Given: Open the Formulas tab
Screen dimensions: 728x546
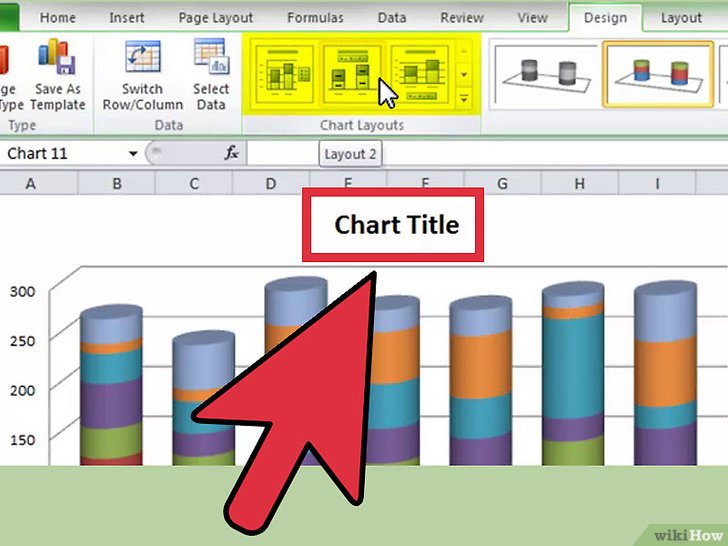Looking at the screenshot, I should [315, 18].
